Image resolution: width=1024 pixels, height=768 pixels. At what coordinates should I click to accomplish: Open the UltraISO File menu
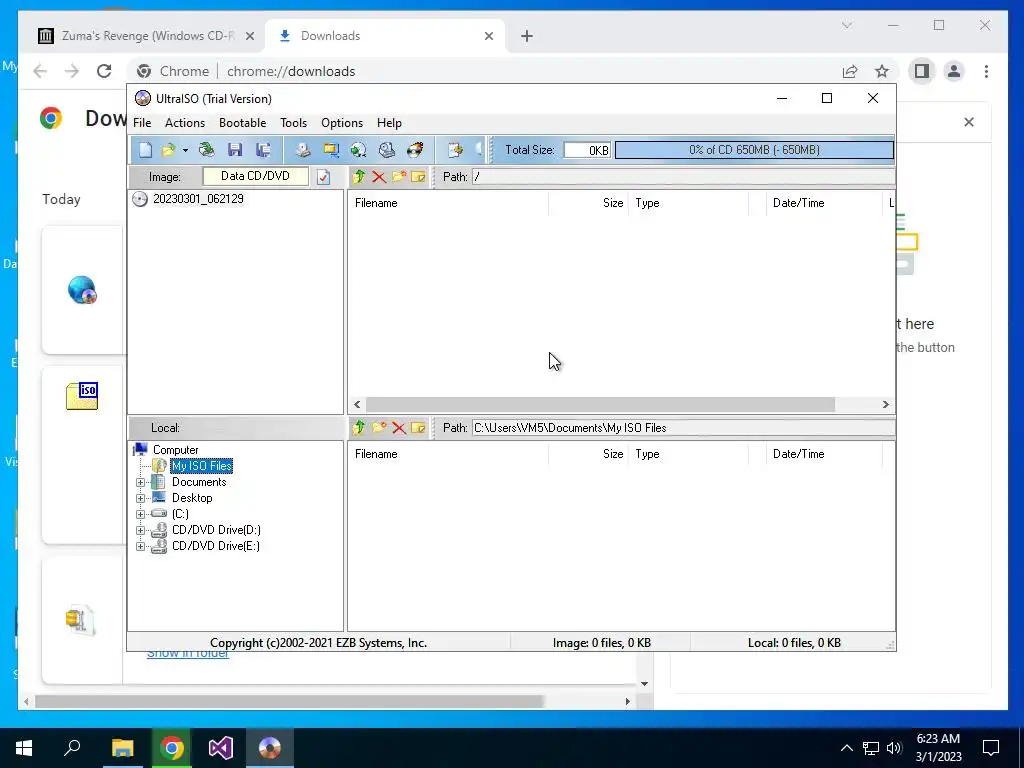click(142, 123)
